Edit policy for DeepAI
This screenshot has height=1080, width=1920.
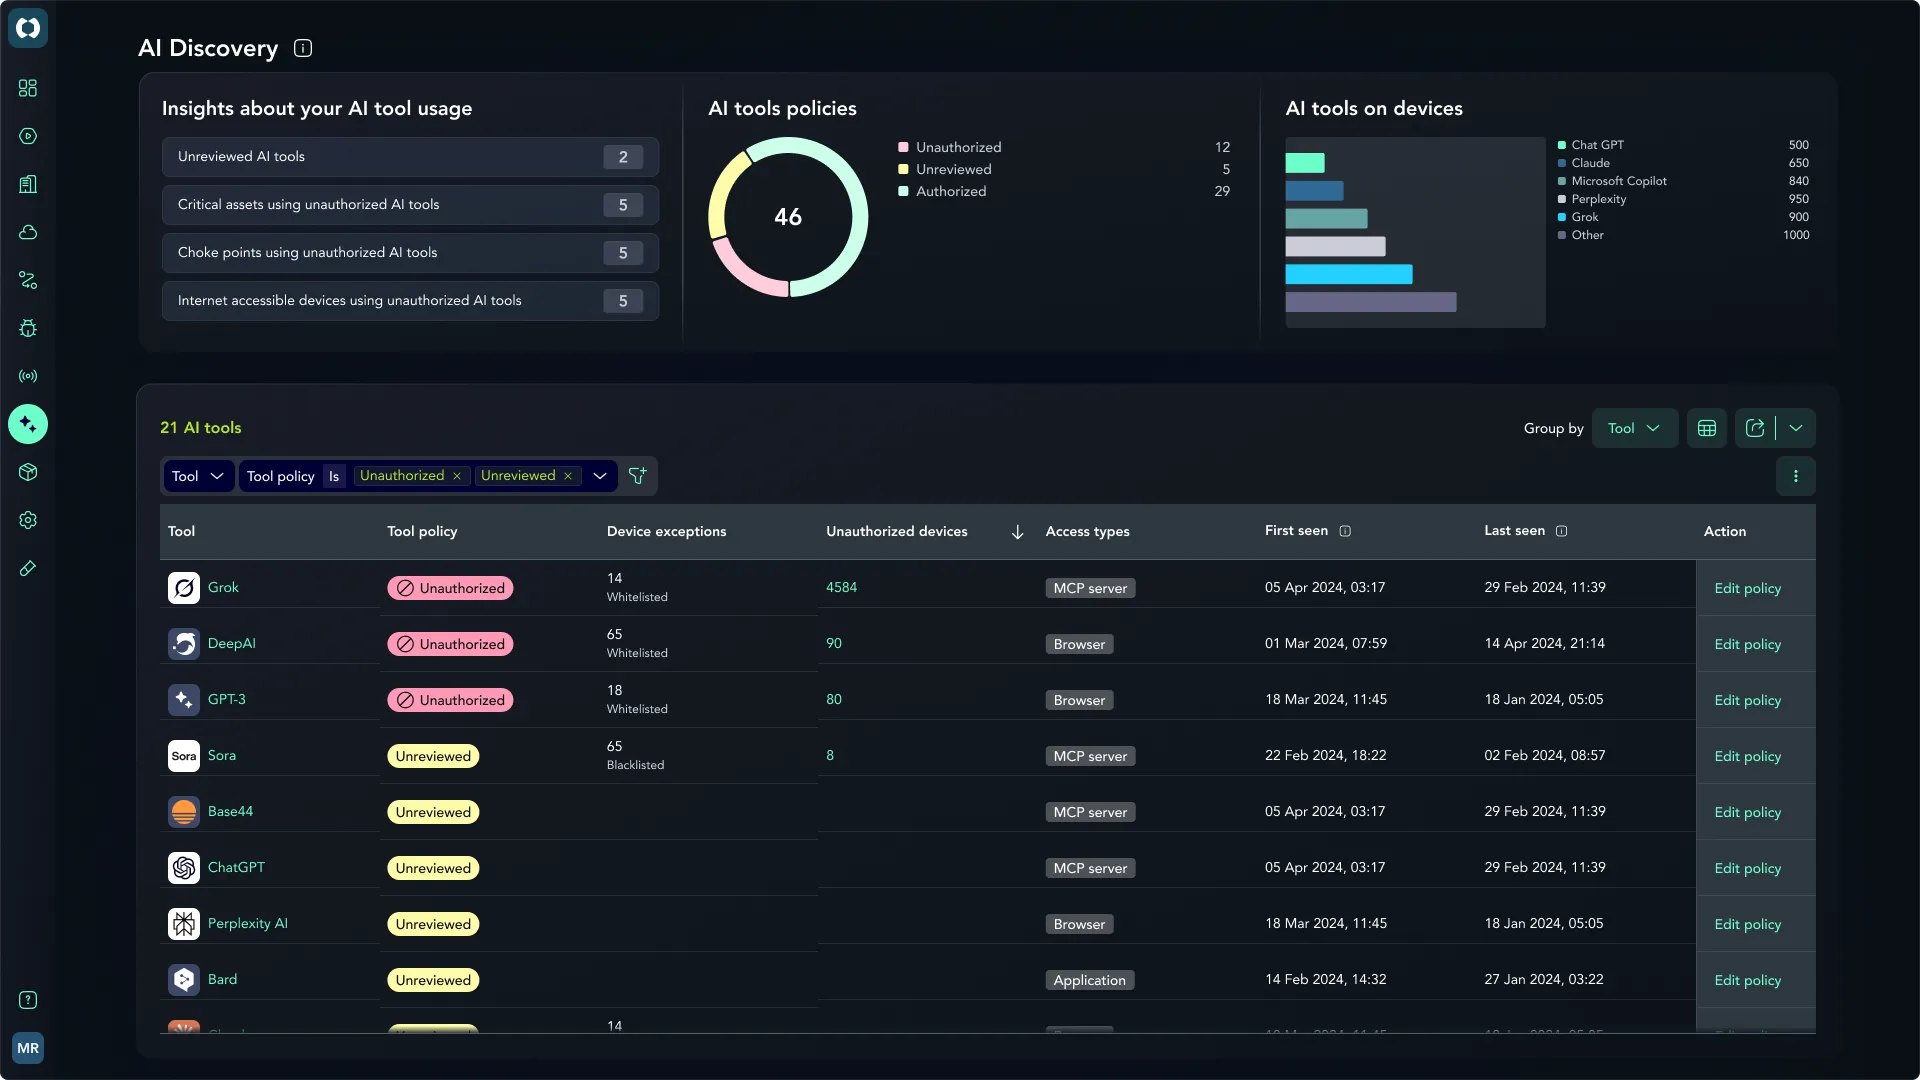(x=1747, y=644)
